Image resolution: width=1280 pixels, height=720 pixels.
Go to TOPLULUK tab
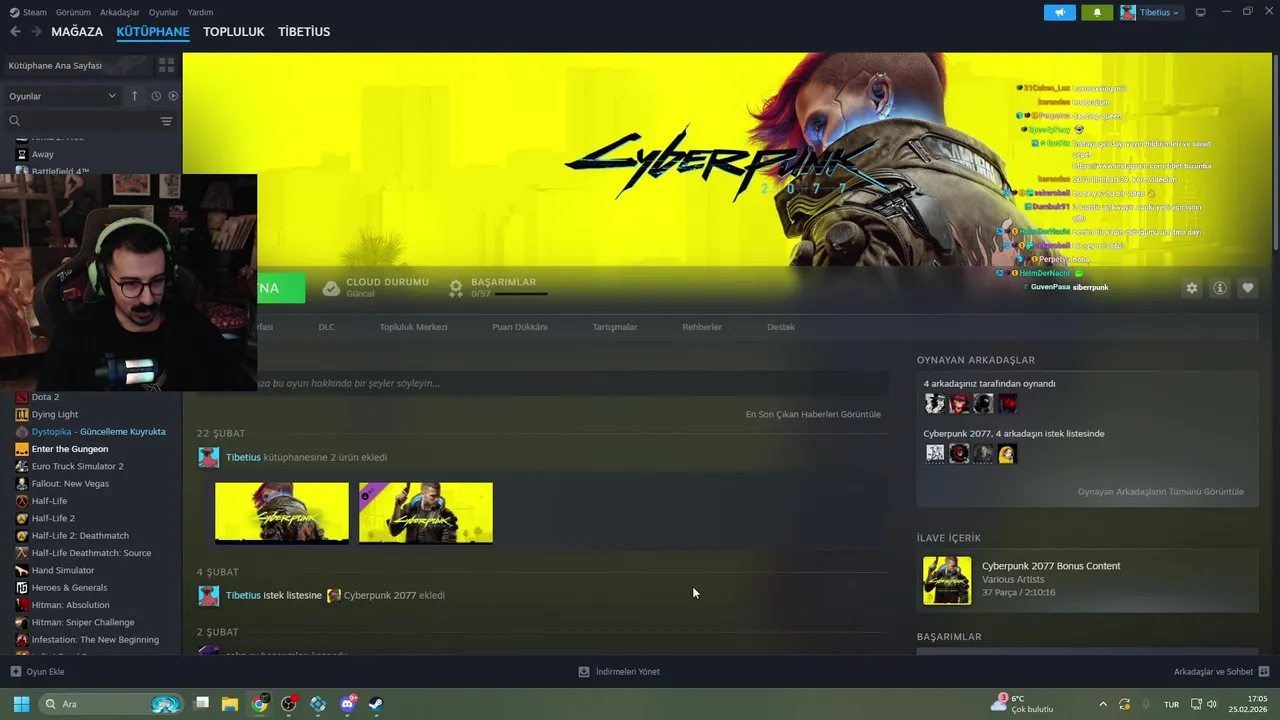tap(233, 31)
